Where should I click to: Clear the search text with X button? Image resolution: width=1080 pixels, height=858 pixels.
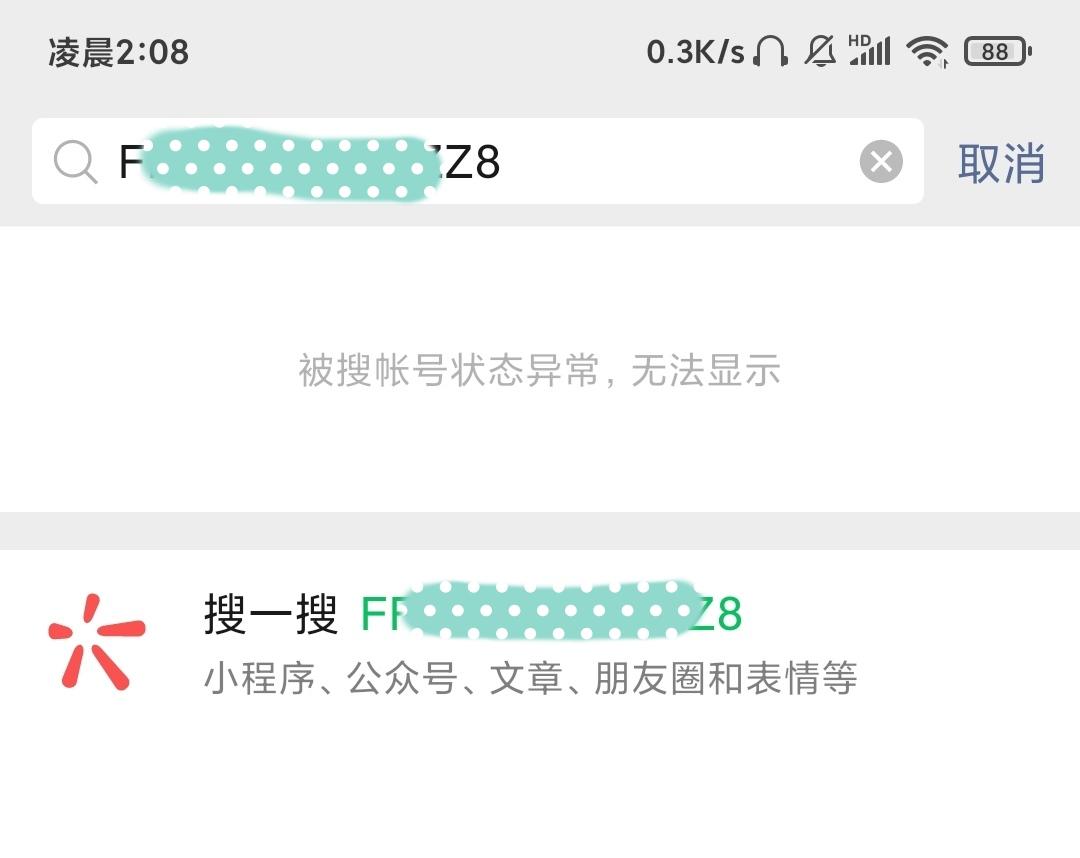(x=881, y=162)
